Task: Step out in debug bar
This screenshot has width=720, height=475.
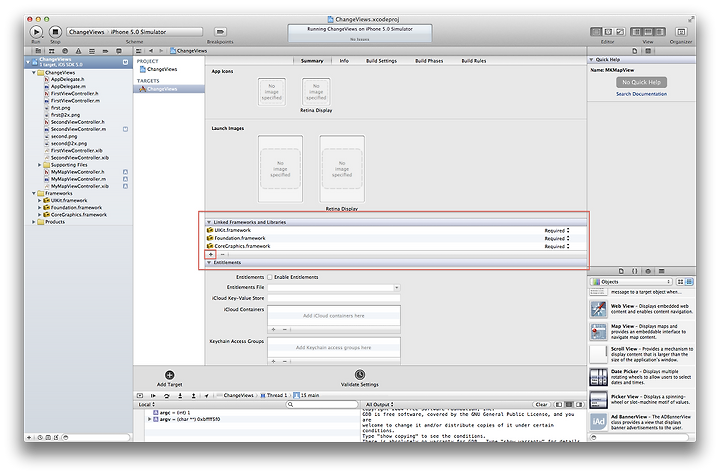Action: 193,395
